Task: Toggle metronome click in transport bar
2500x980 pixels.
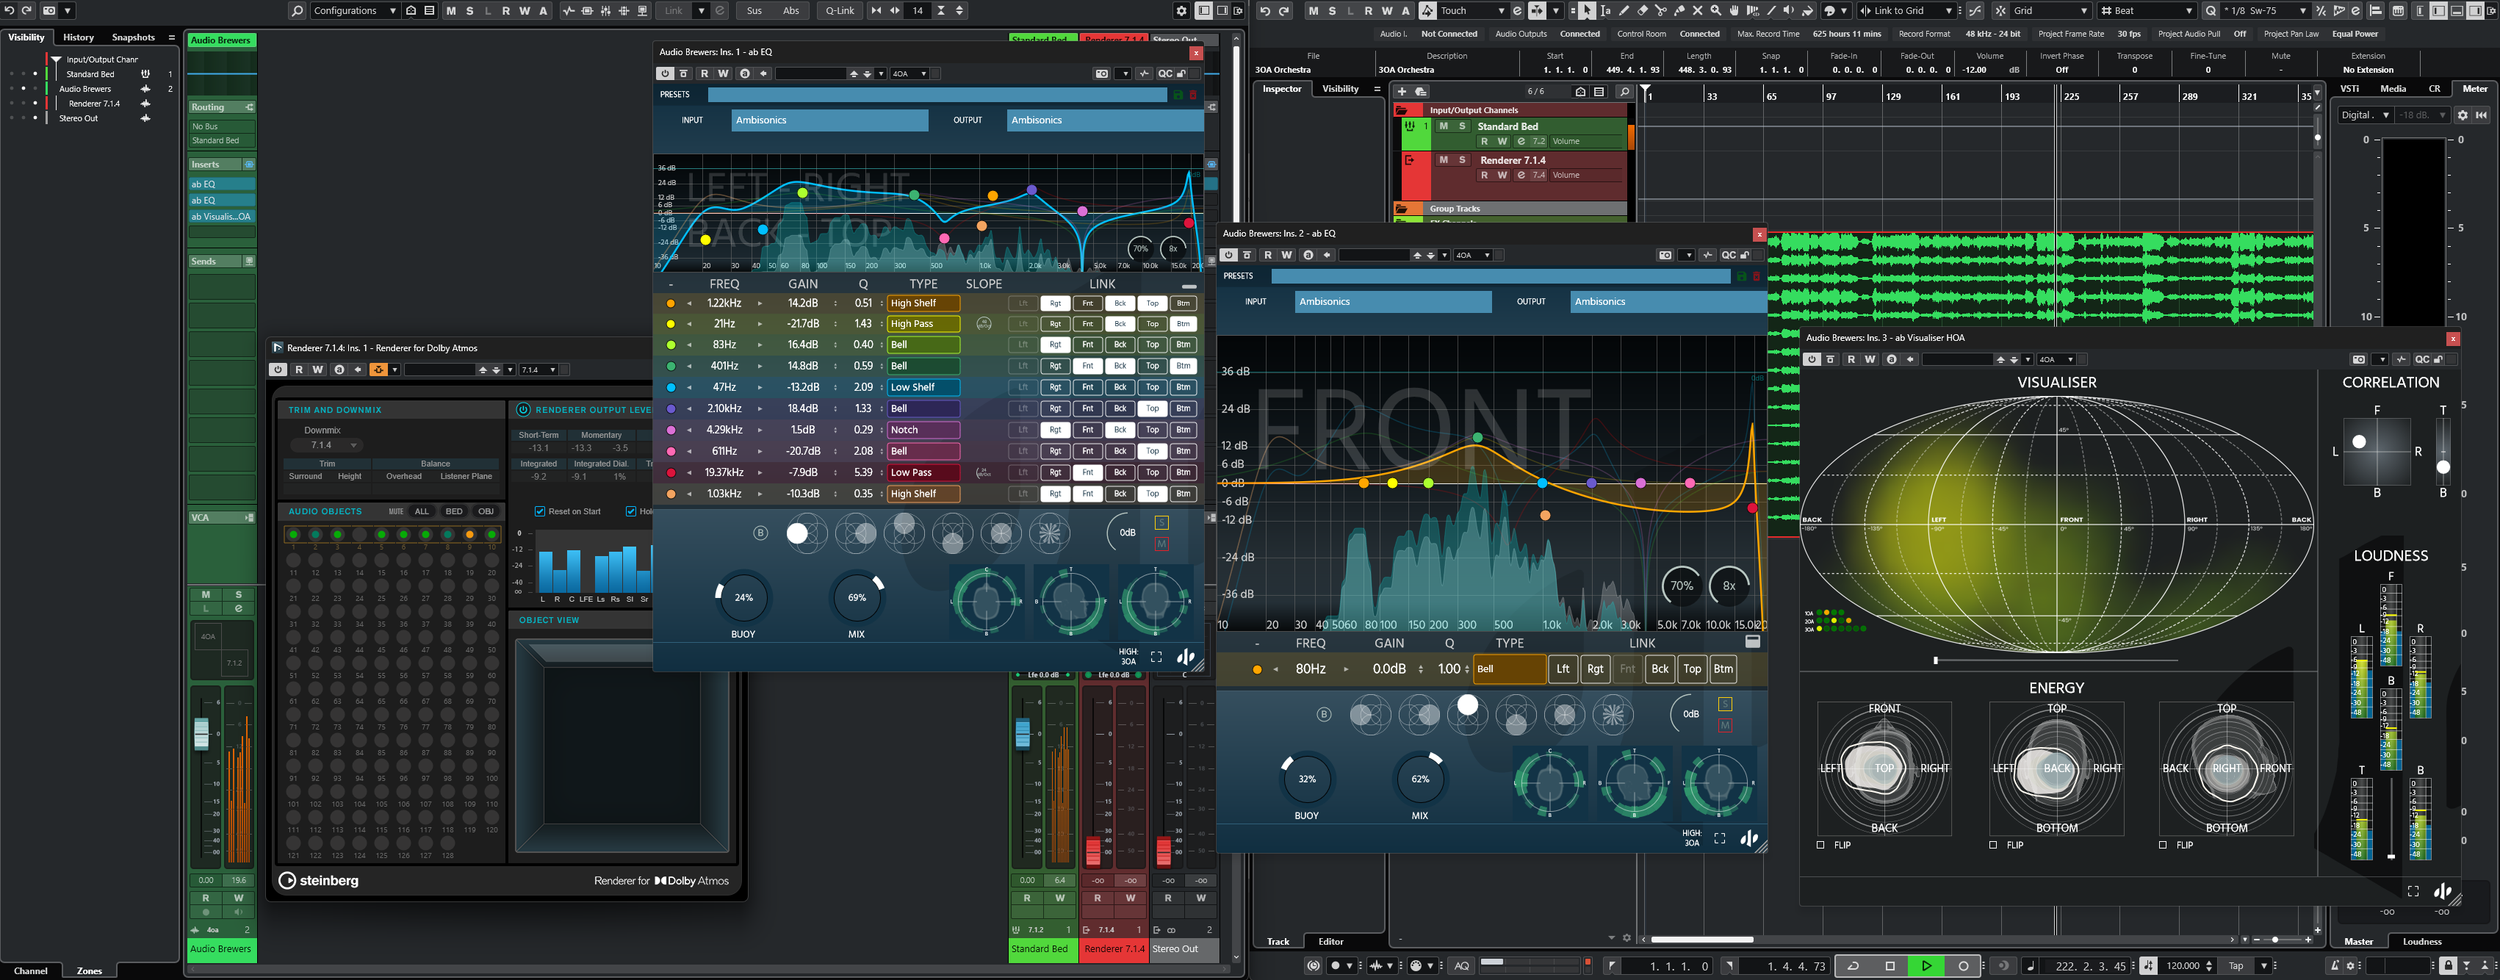Action: click(2334, 966)
